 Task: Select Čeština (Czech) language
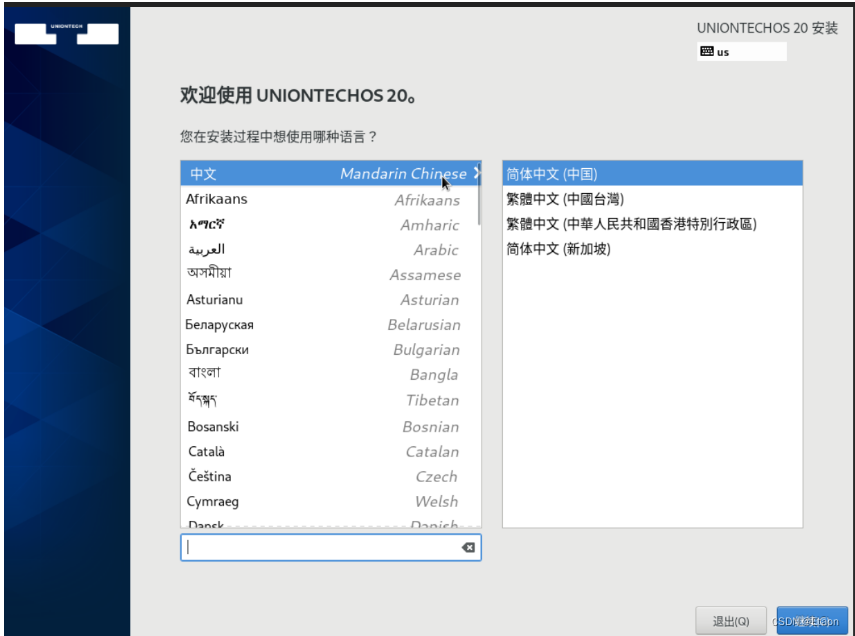tap(330, 476)
